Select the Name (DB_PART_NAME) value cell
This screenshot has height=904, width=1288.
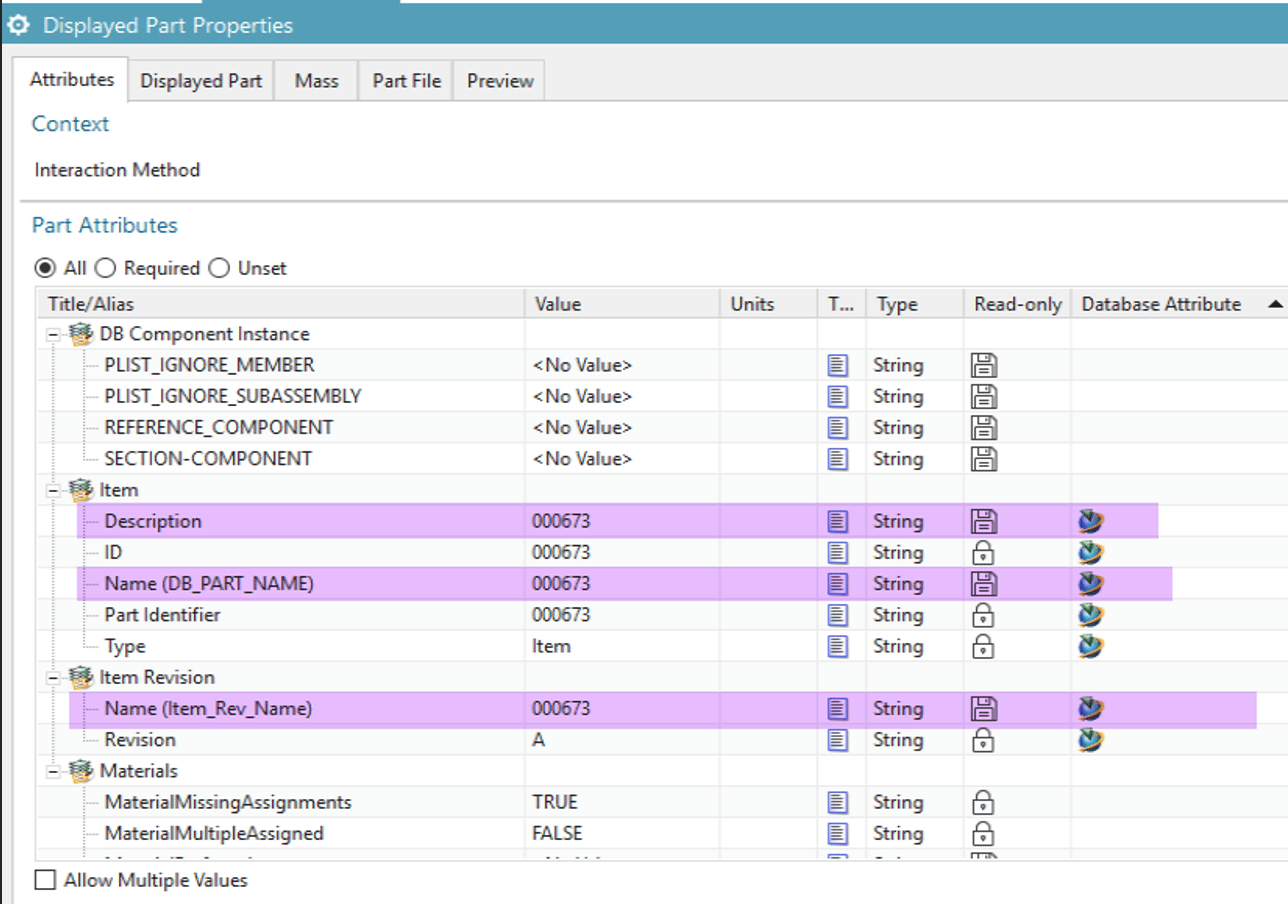click(x=622, y=583)
